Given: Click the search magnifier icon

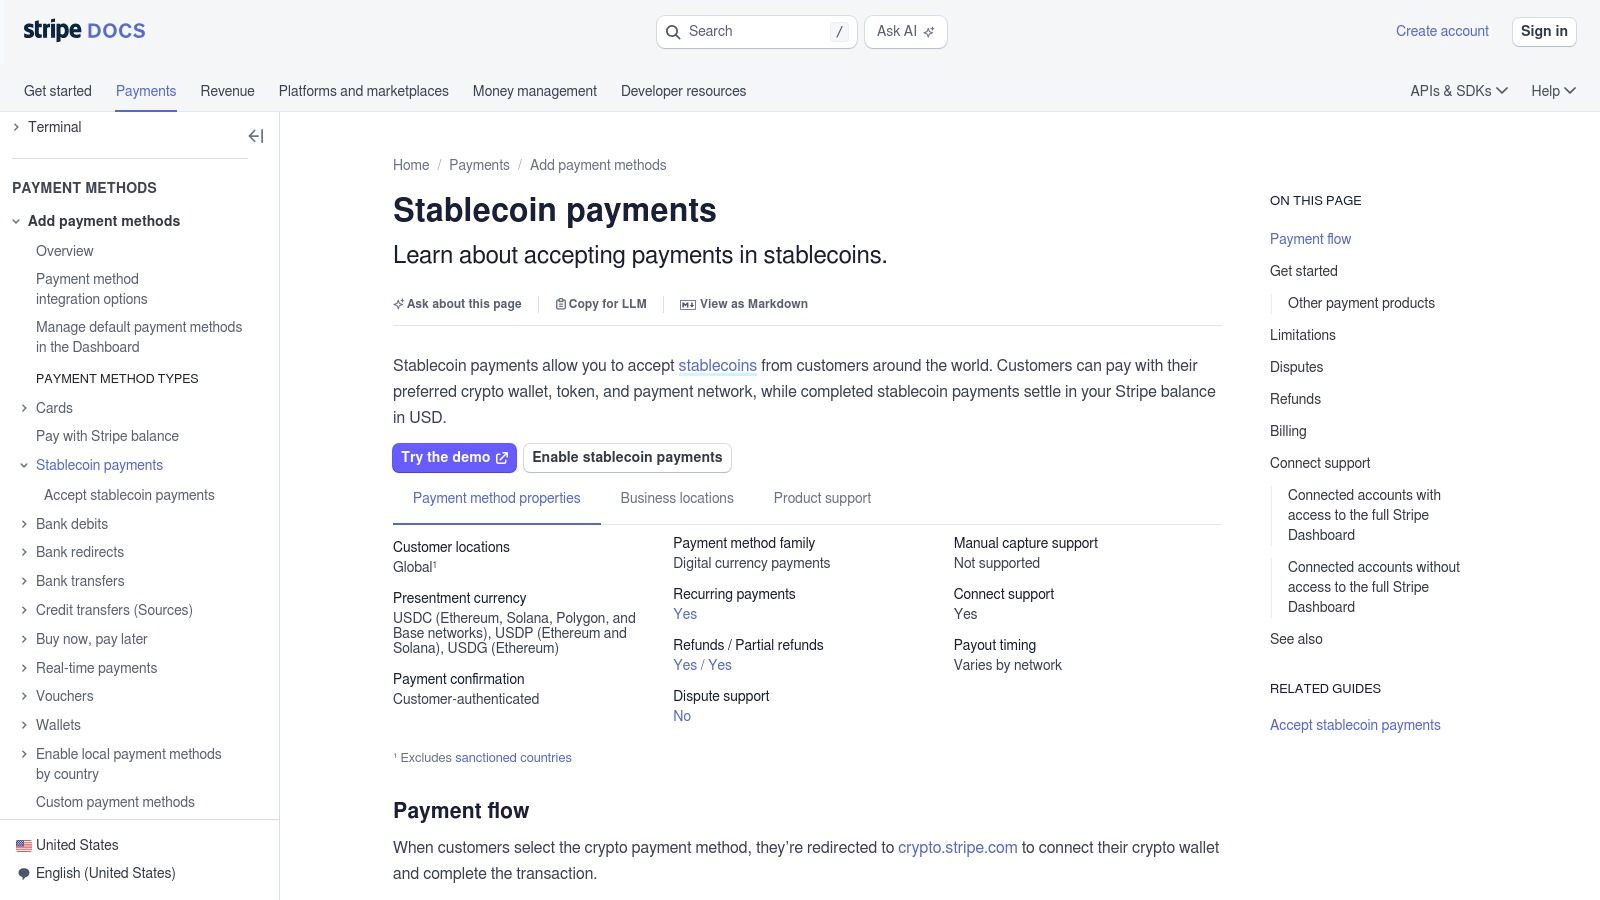Looking at the screenshot, I should [674, 32].
